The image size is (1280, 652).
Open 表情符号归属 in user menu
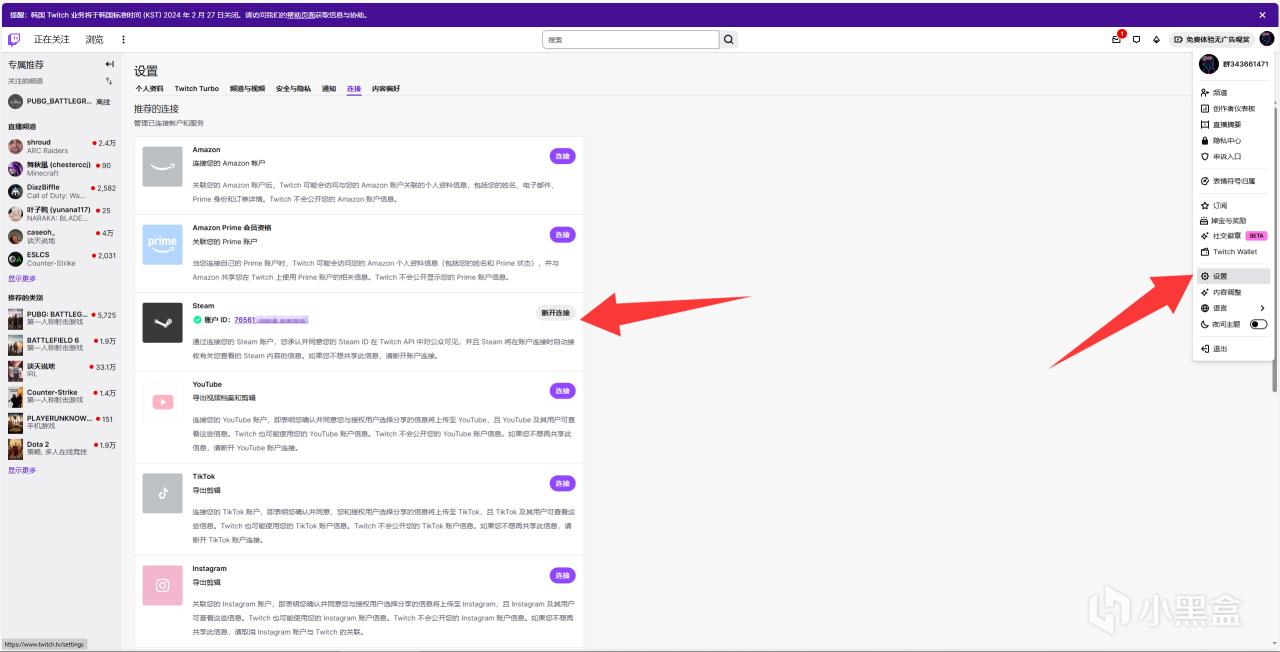point(1234,181)
